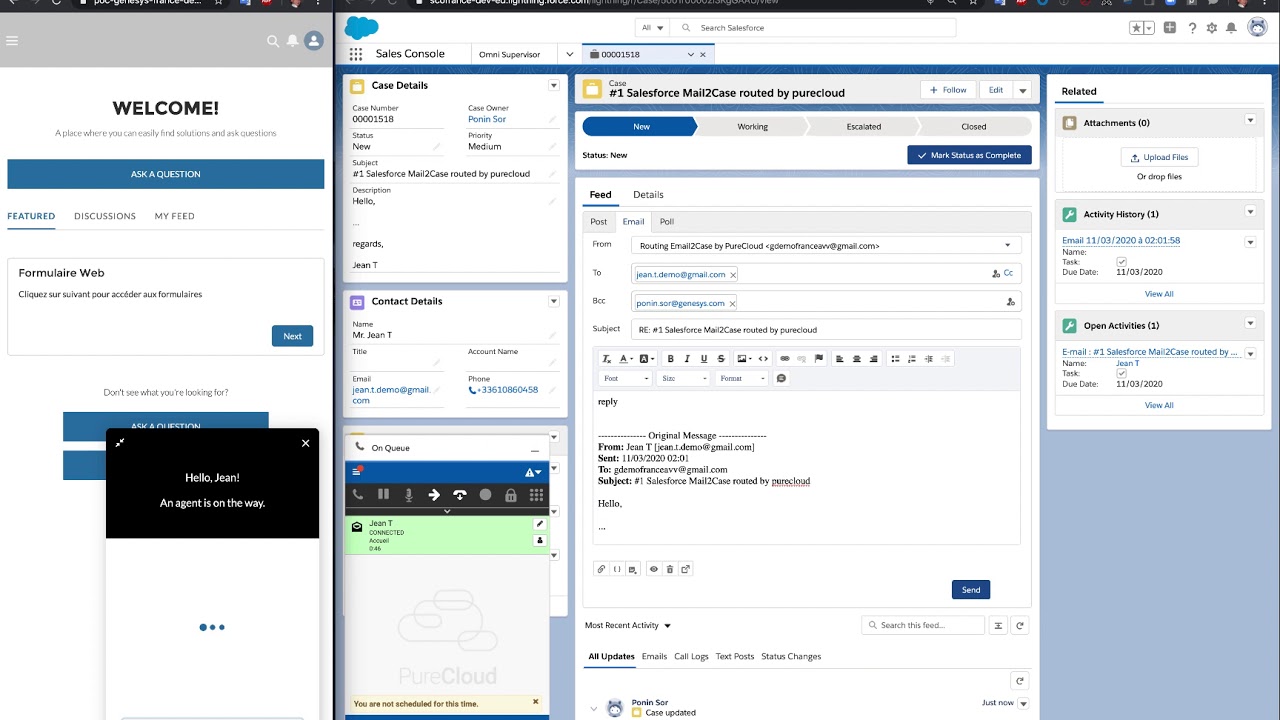Expand the Case Details panel menu arrow

click(x=554, y=85)
